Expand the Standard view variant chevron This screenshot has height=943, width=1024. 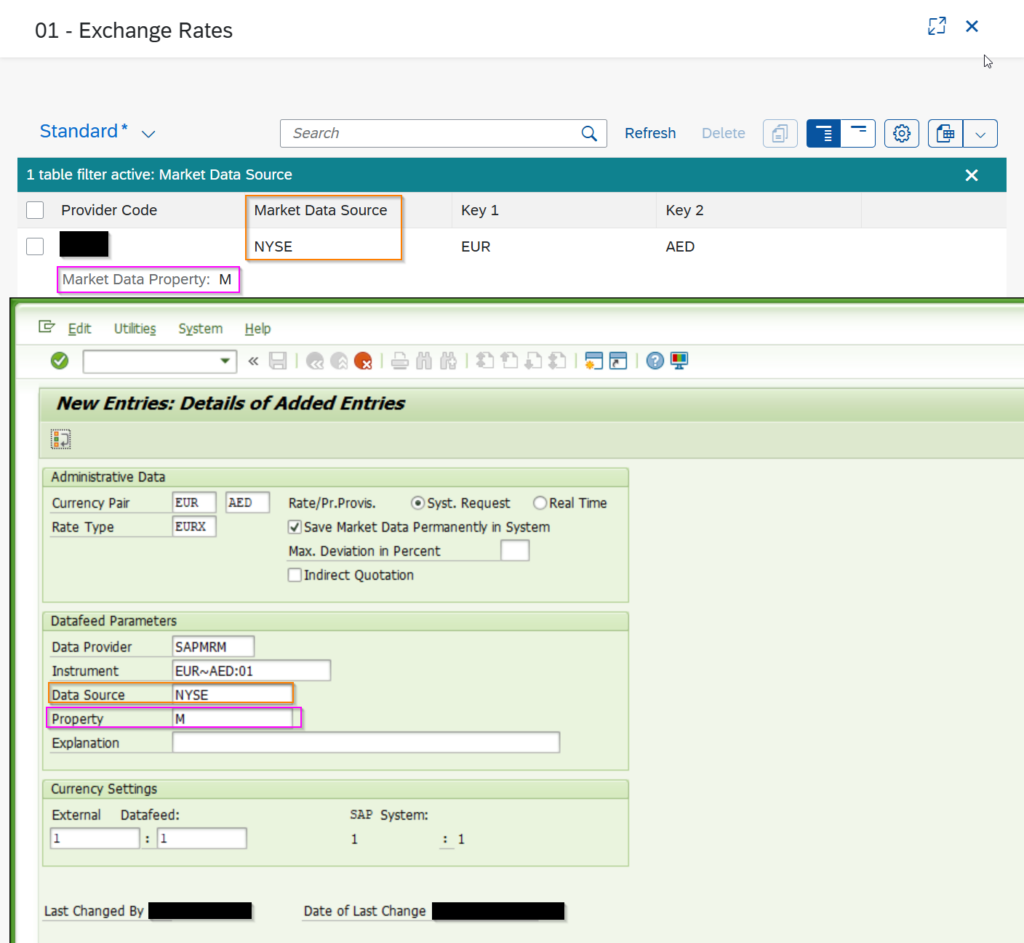(x=148, y=134)
